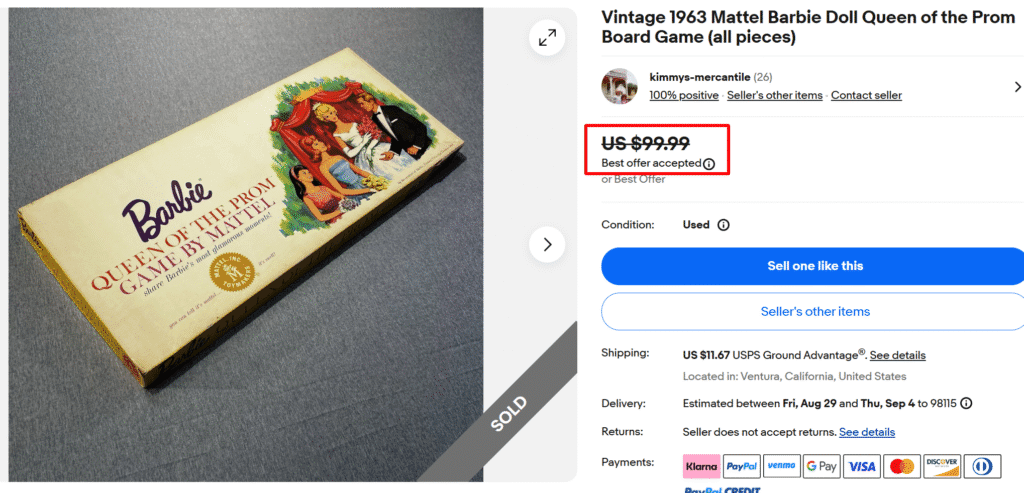
Task: Click the Contact seller link
Action: (x=866, y=96)
